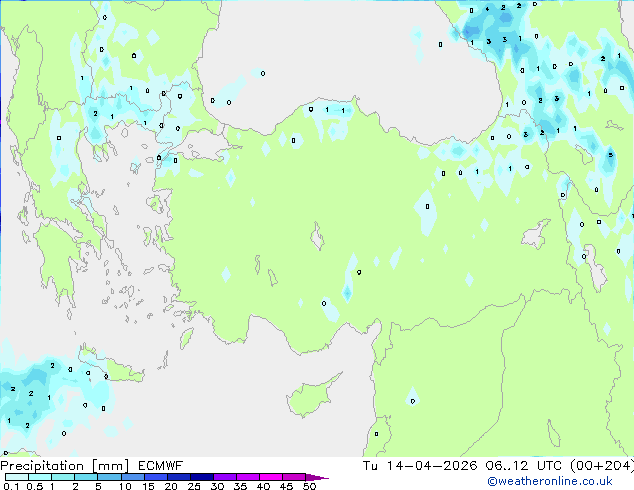Select the 40–45 mm bright magenta swatch
Screen dimensions: 634x490
click(271, 477)
